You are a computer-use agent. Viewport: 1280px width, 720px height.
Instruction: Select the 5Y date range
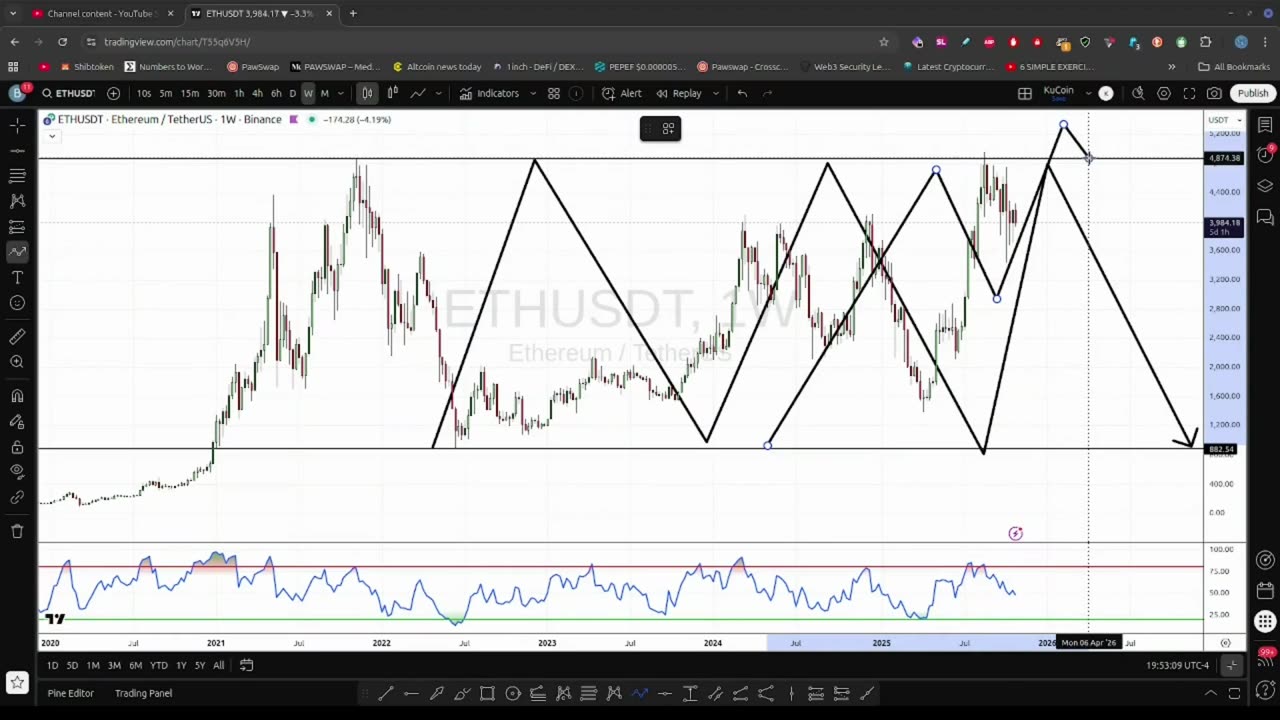pyautogui.click(x=200, y=665)
